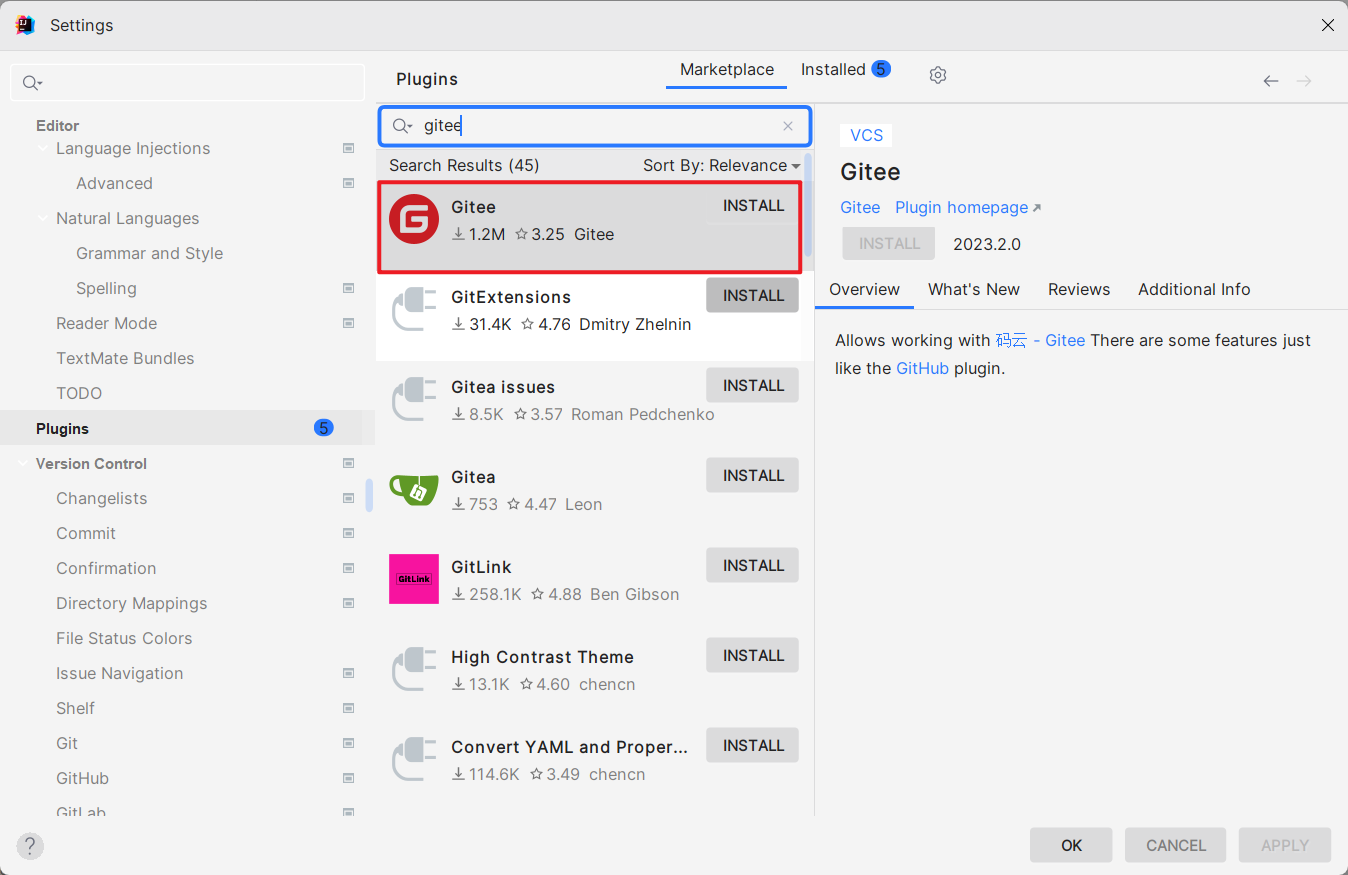Open the Reviews tab for Gitee
Screen dimensions: 1348x875
point(1078,289)
